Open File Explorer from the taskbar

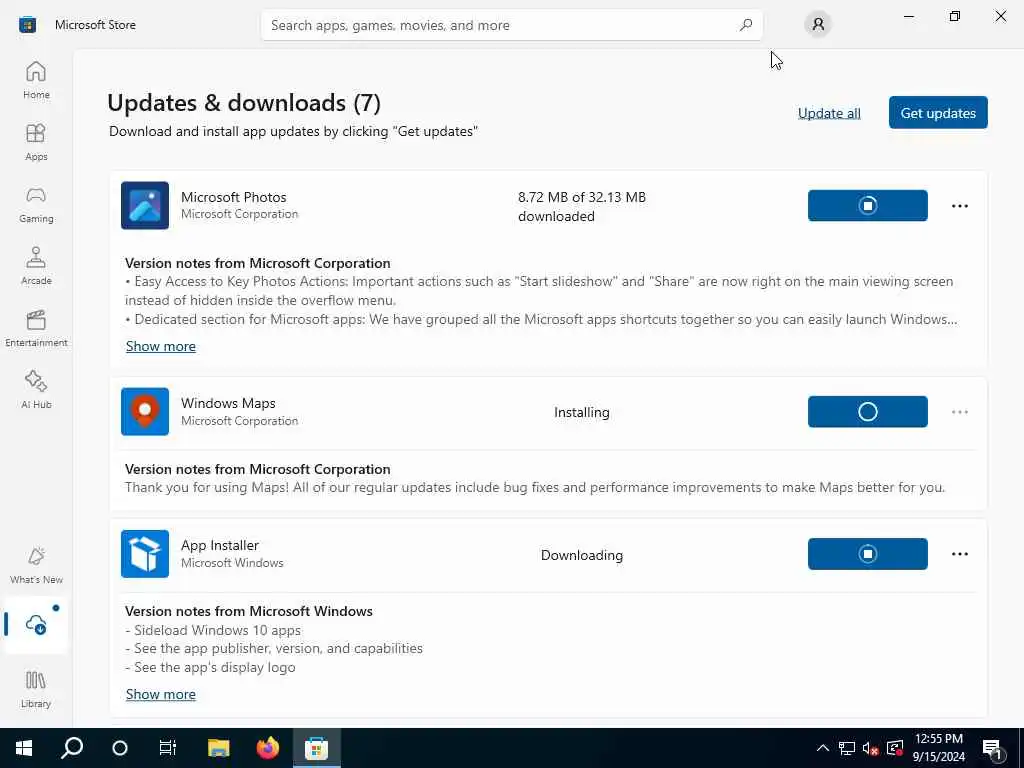click(219, 748)
